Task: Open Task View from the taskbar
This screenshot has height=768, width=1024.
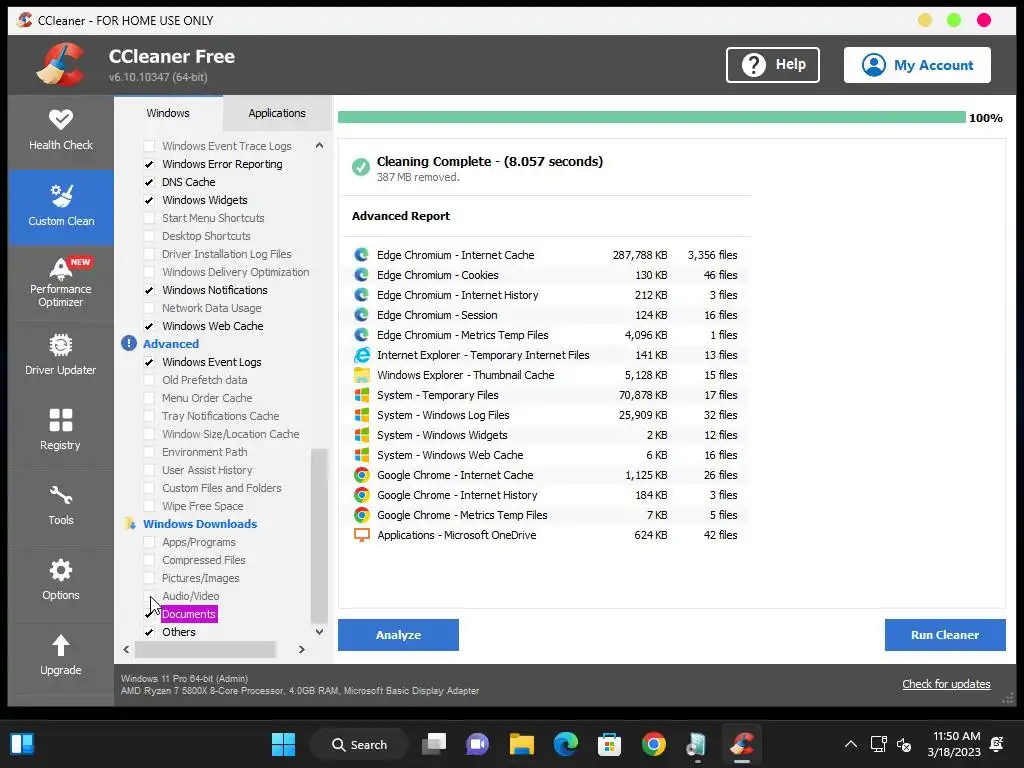Action: click(x=434, y=744)
